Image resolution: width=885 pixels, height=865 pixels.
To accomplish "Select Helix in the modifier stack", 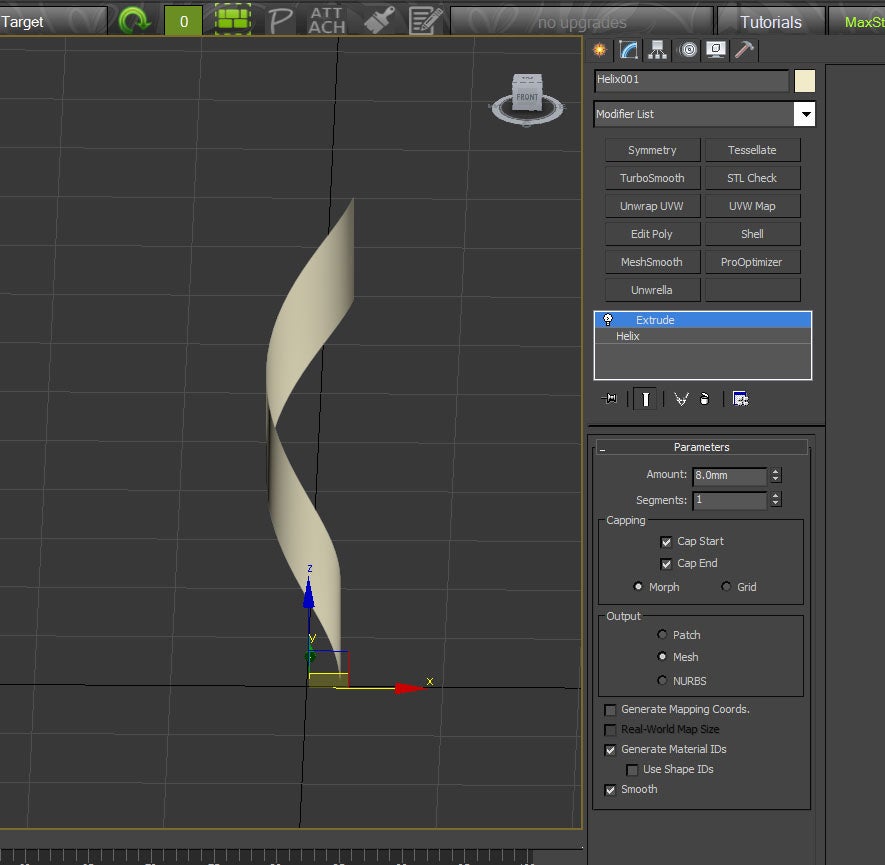I will point(628,337).
